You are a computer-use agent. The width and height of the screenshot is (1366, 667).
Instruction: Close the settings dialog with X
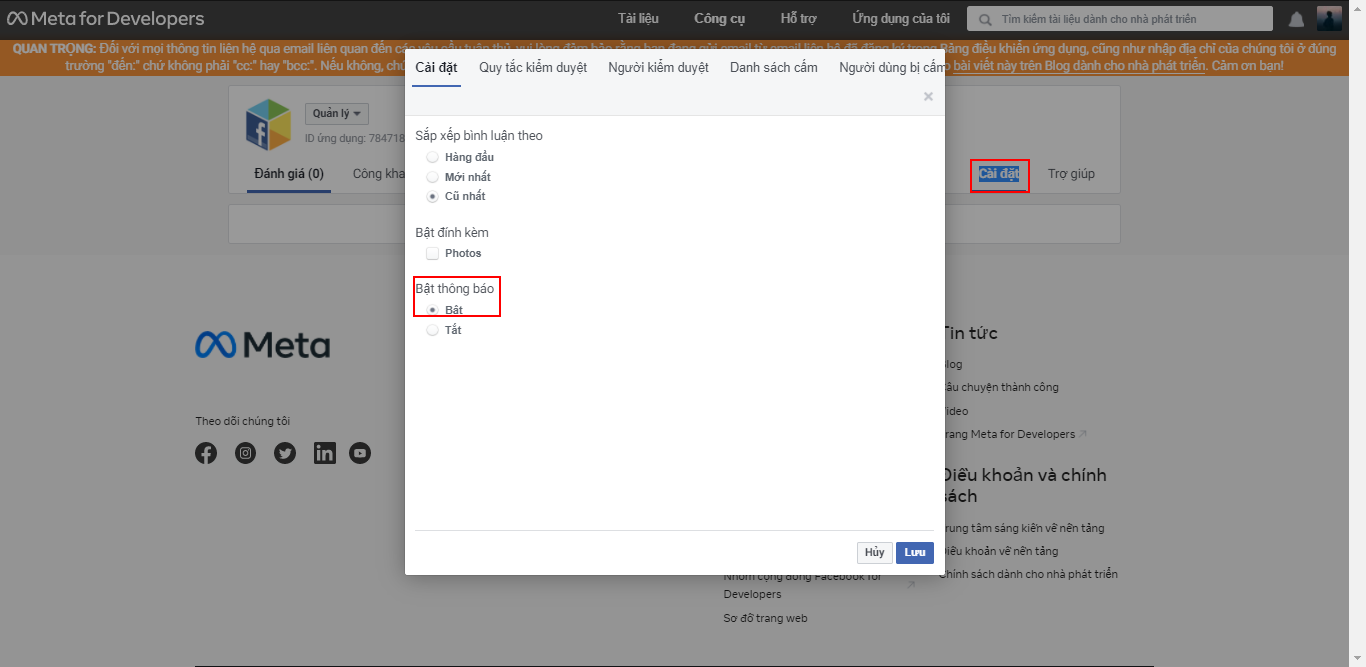coord(928,97)
